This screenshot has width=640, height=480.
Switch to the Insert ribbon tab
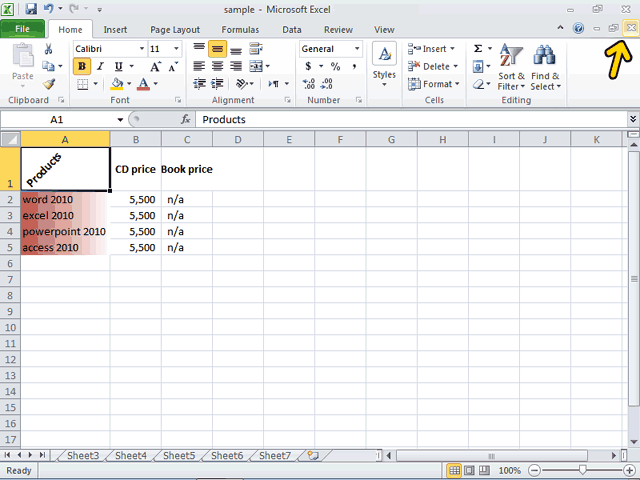coord(115,30)
